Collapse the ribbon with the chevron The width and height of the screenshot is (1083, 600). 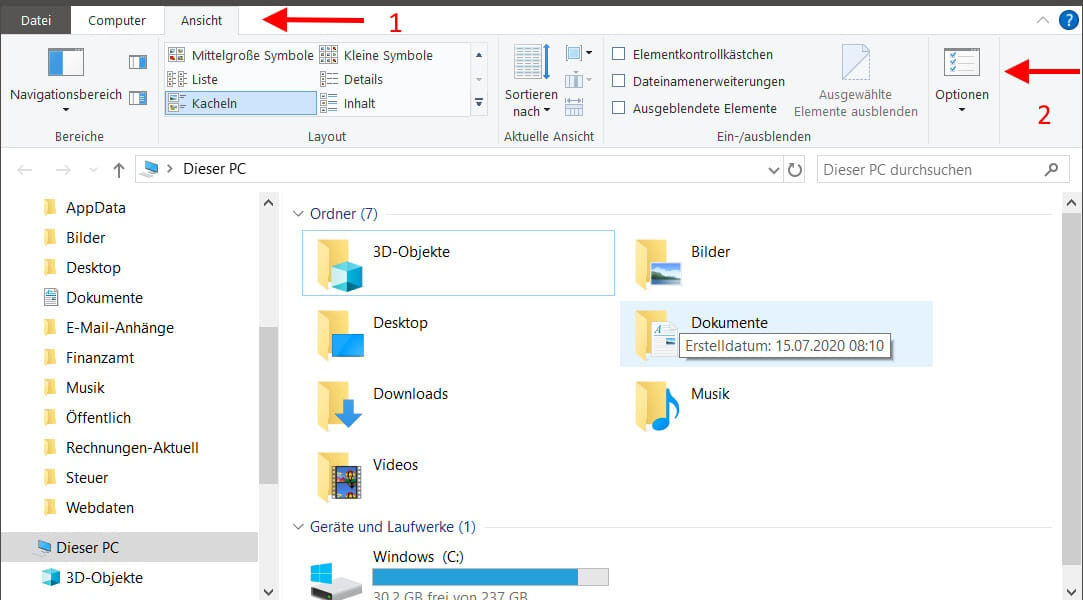1043,20
